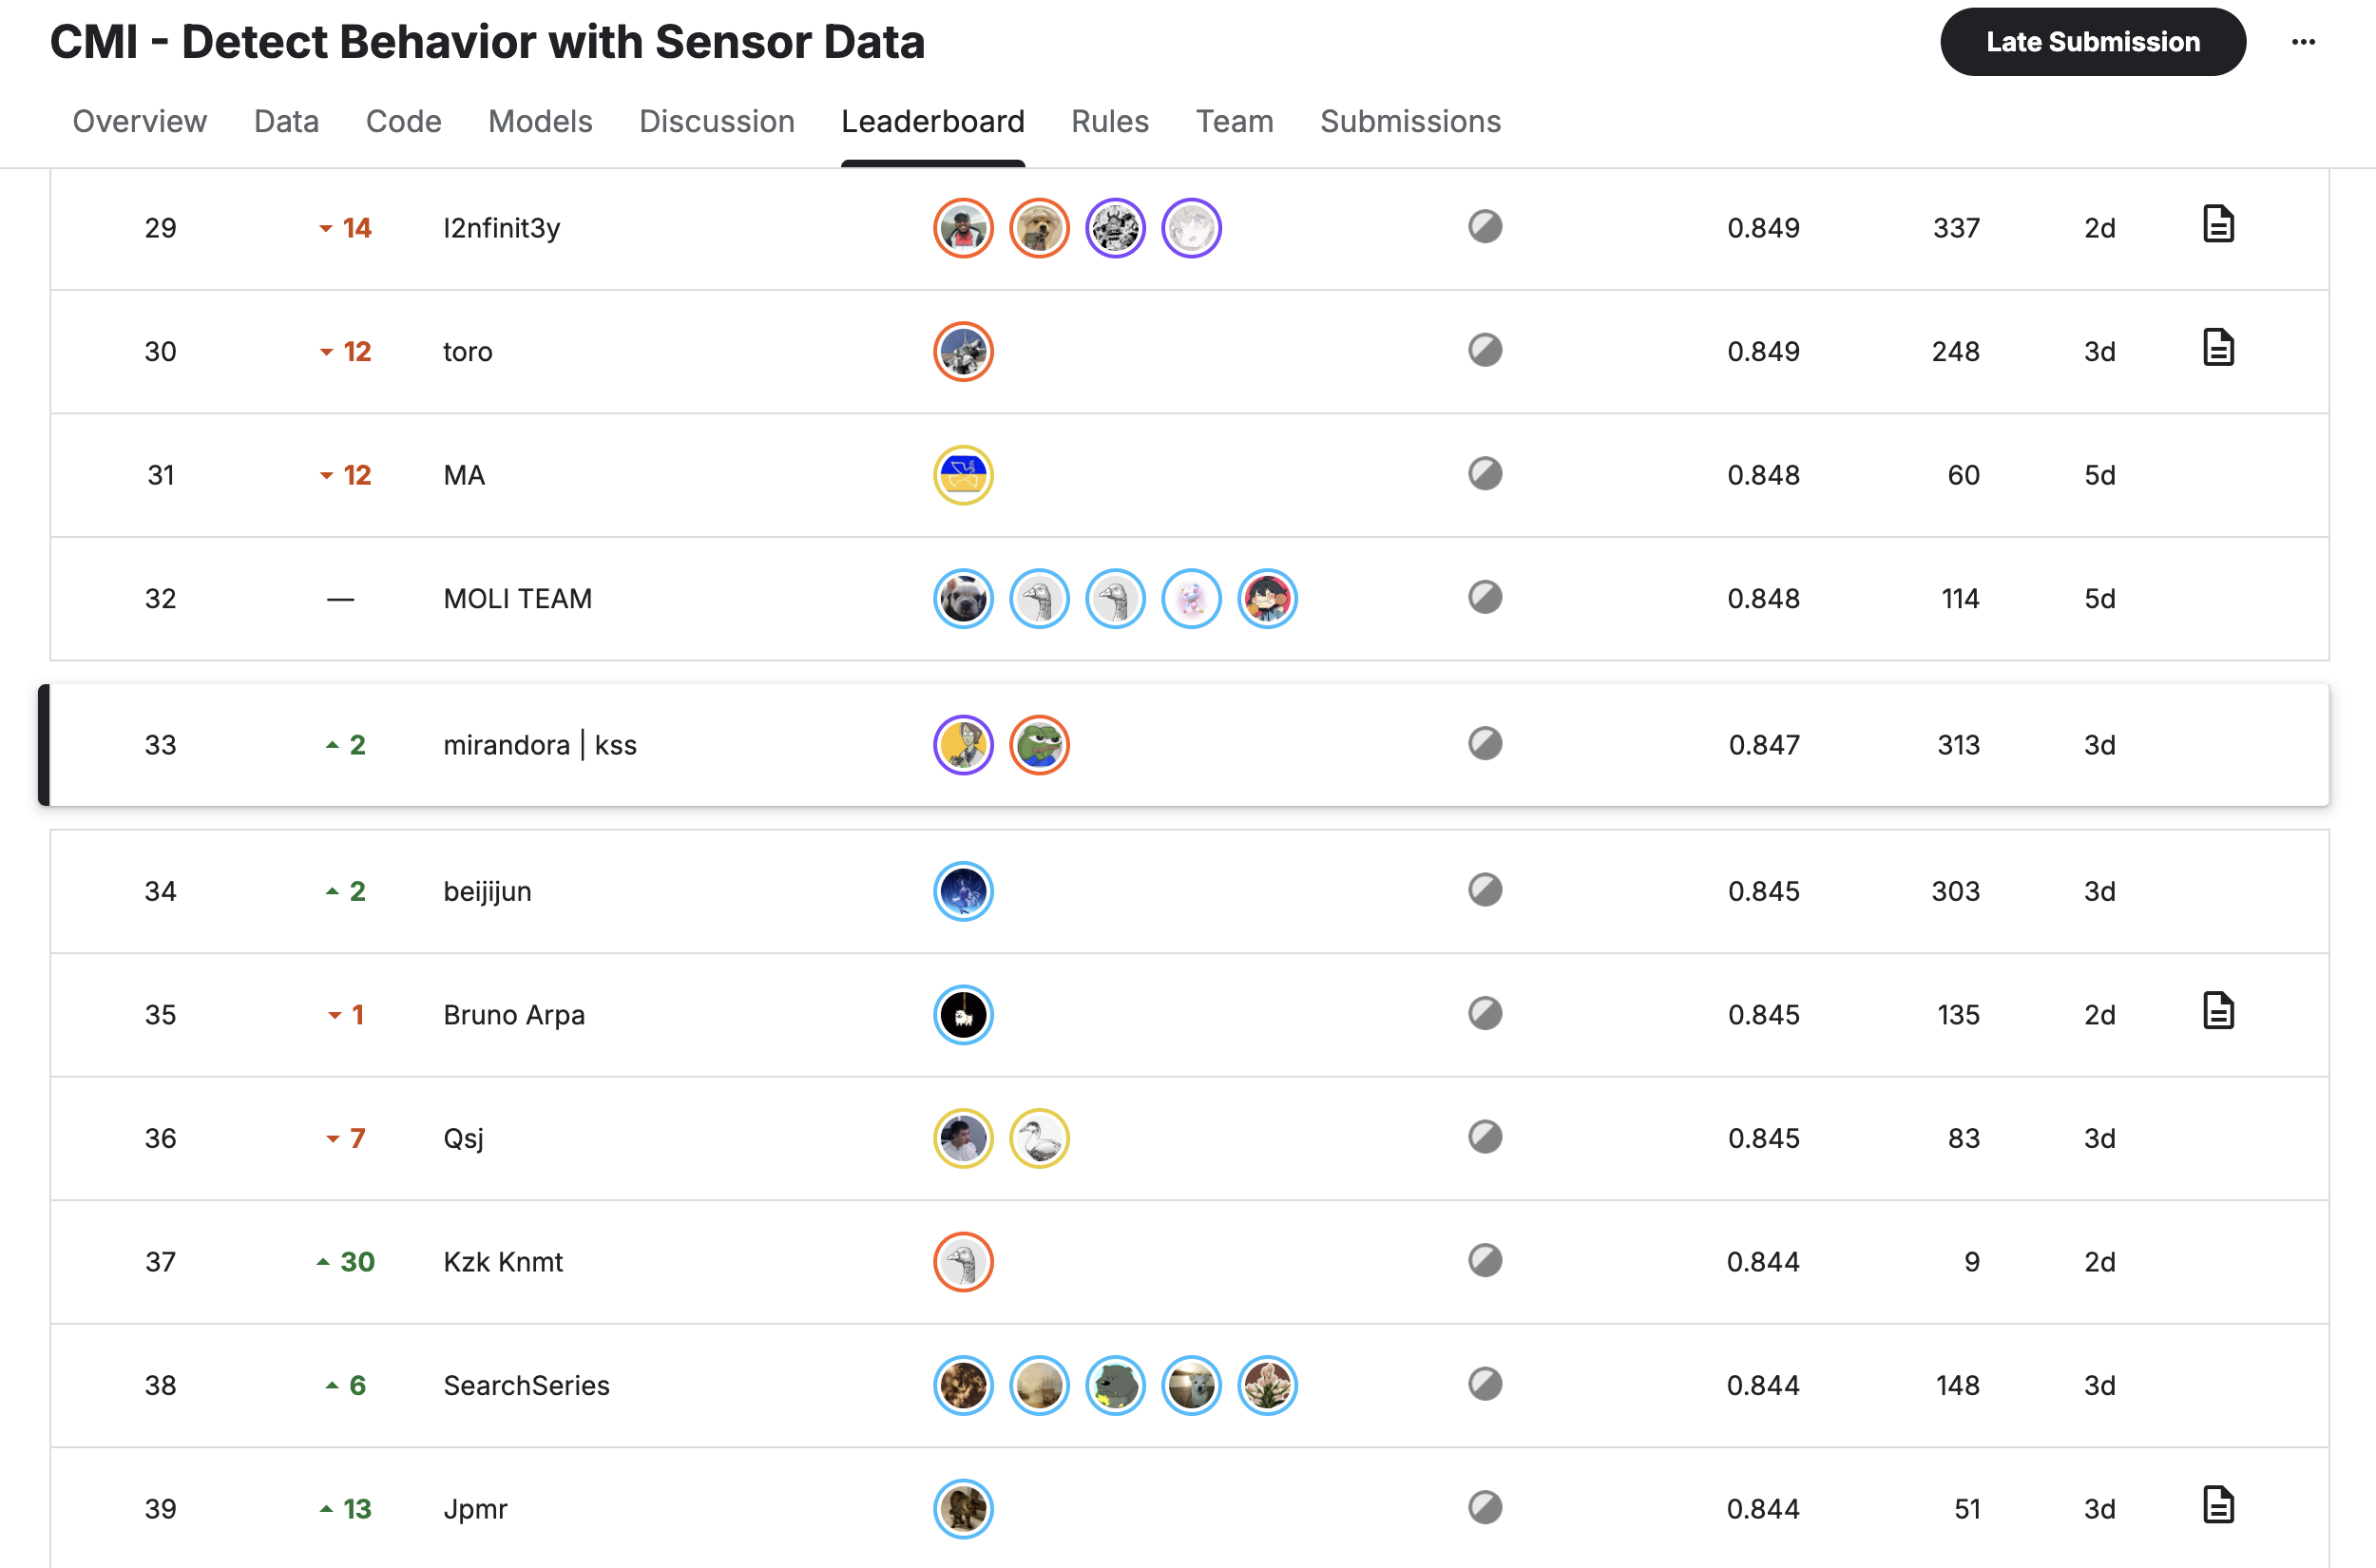This screenshot has width=2376, height=1568.
Task: Open toro's solution write-up icon
Action: [2218, 349]
